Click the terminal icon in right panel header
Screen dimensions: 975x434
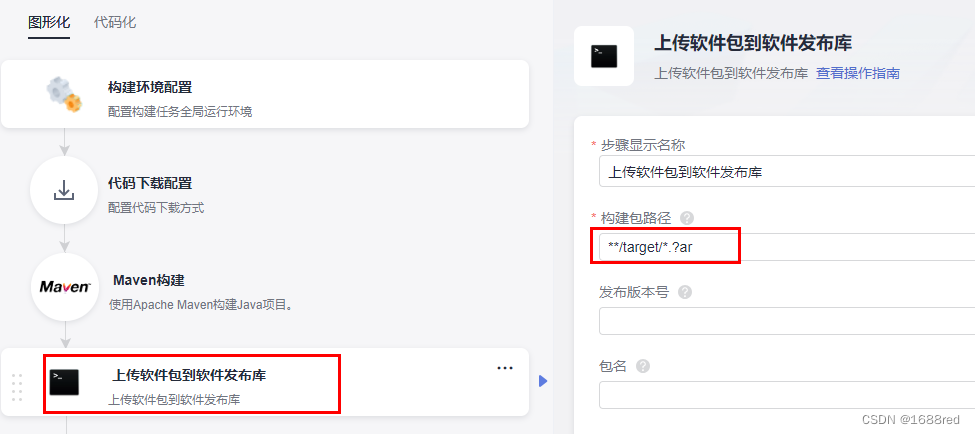[x=604, y=56]
